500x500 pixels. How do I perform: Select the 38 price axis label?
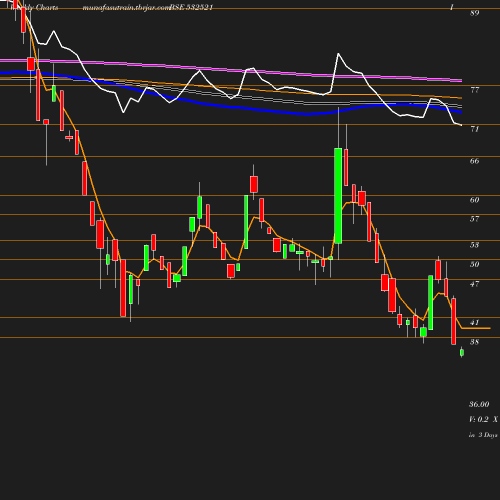(x=474, y=342)
